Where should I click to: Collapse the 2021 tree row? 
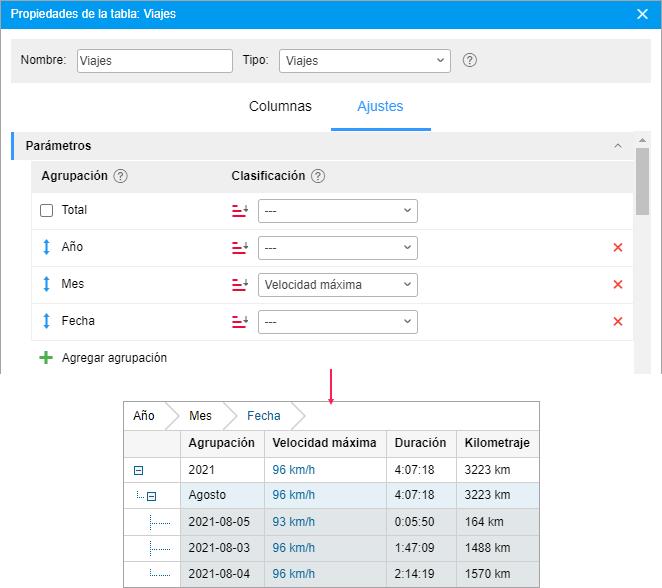point(139,470)
